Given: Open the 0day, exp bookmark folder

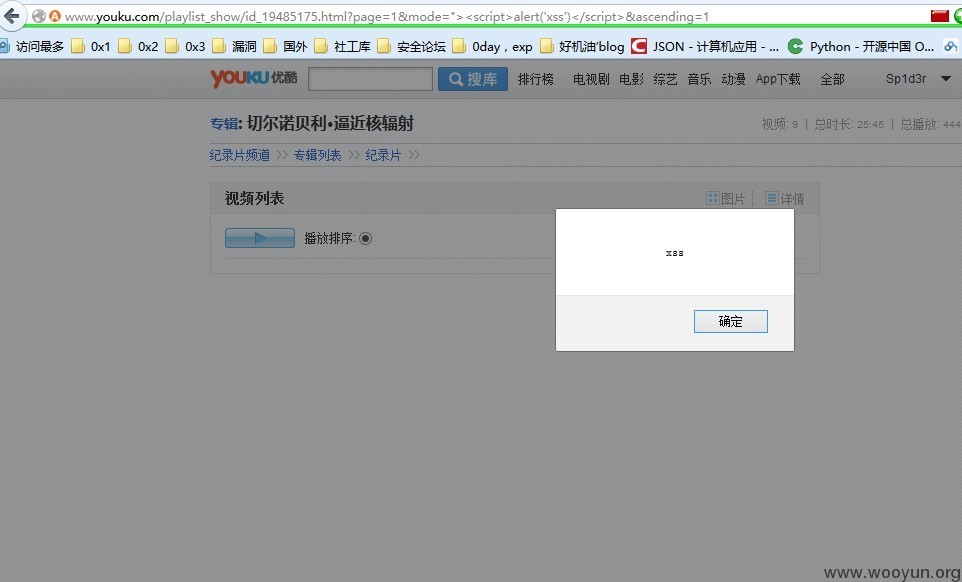Looking at the screenshot, I should click(x=493, y=47).
